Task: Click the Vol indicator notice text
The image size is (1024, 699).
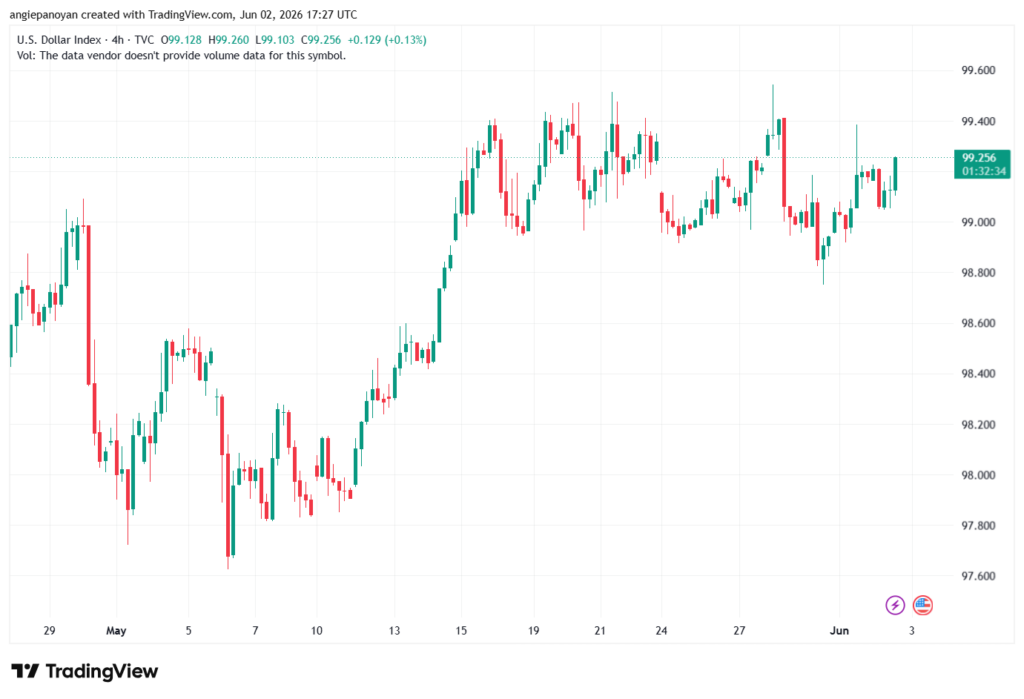Action: 182,56
